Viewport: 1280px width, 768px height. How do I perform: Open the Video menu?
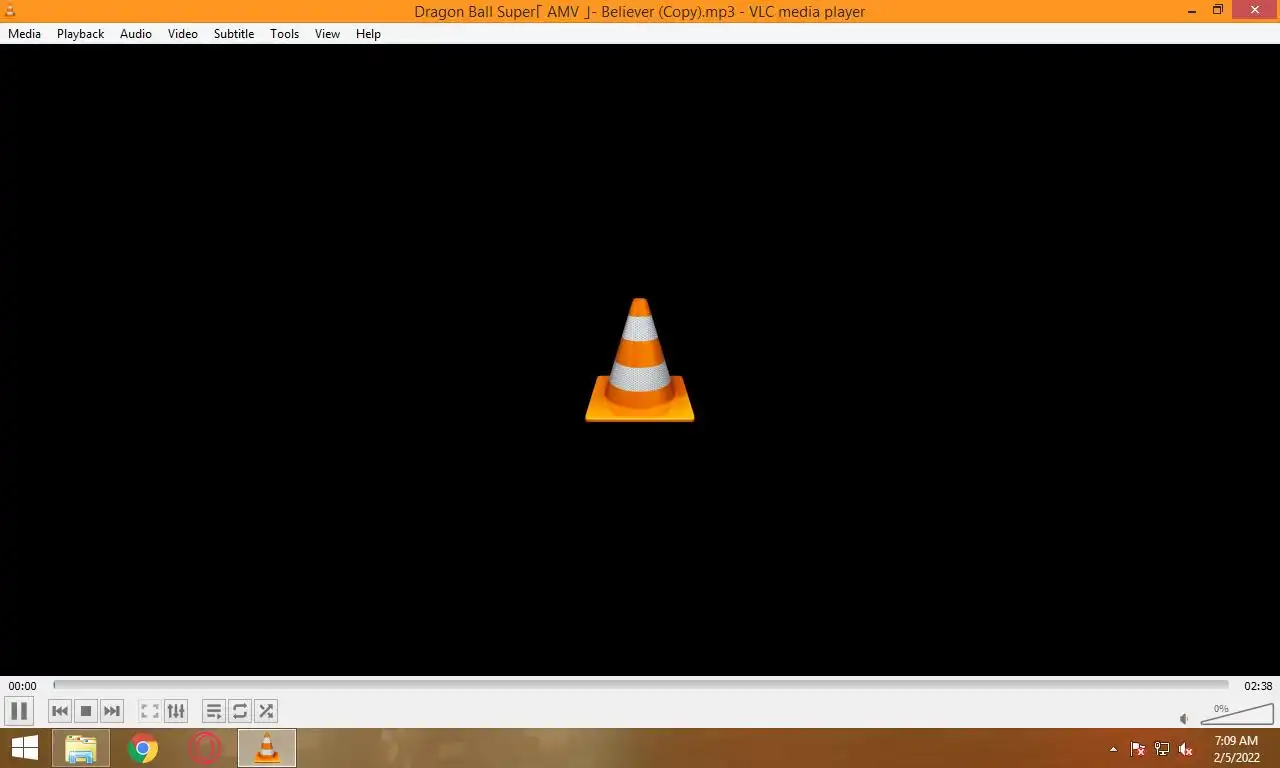(x=183, y=34)
